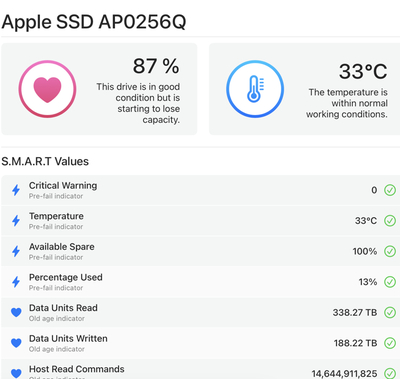Click the lightning icon next to Available Spare
The width and height of the screenshot is (400, 379).
click(16, 251)
